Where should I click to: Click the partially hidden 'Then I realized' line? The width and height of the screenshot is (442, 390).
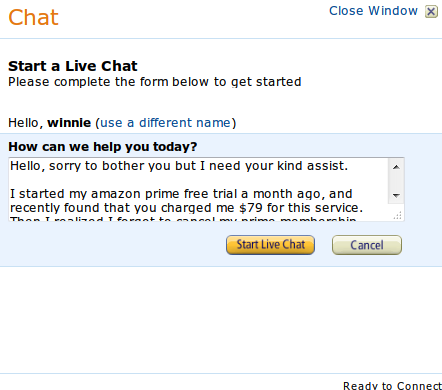click(x=183, y=218)
